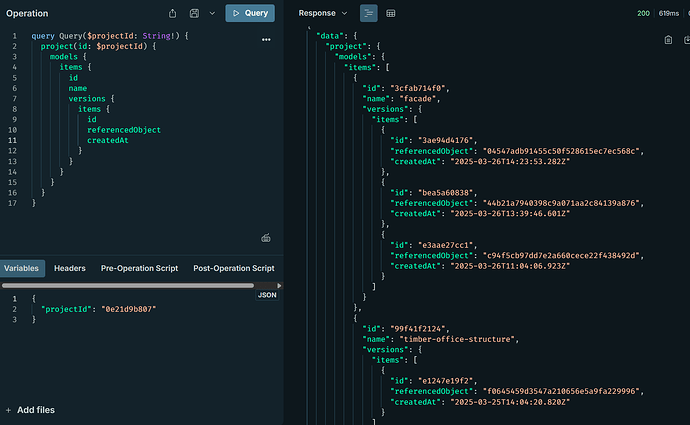This screenshot has width=690, height=425.
Task: Click the projectId value "0e21d9b807"
Action: point(128,309)
